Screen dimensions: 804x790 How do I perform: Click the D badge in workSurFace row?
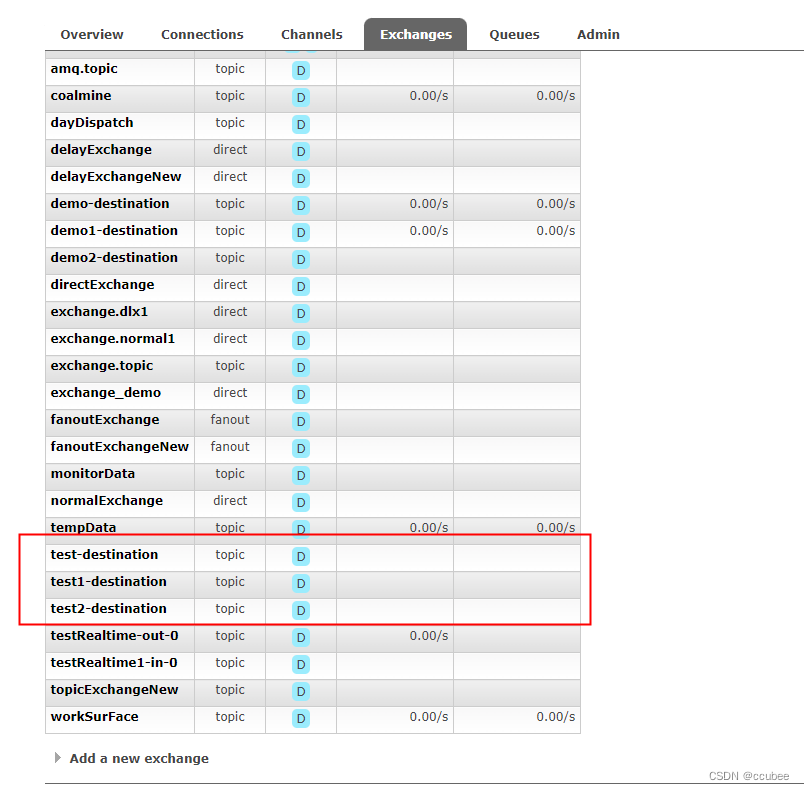click(301, 719)
